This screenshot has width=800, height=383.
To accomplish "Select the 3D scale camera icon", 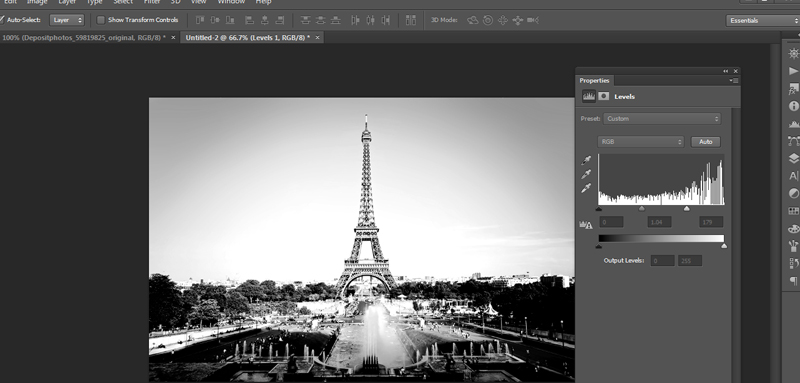I will (533, 20).
